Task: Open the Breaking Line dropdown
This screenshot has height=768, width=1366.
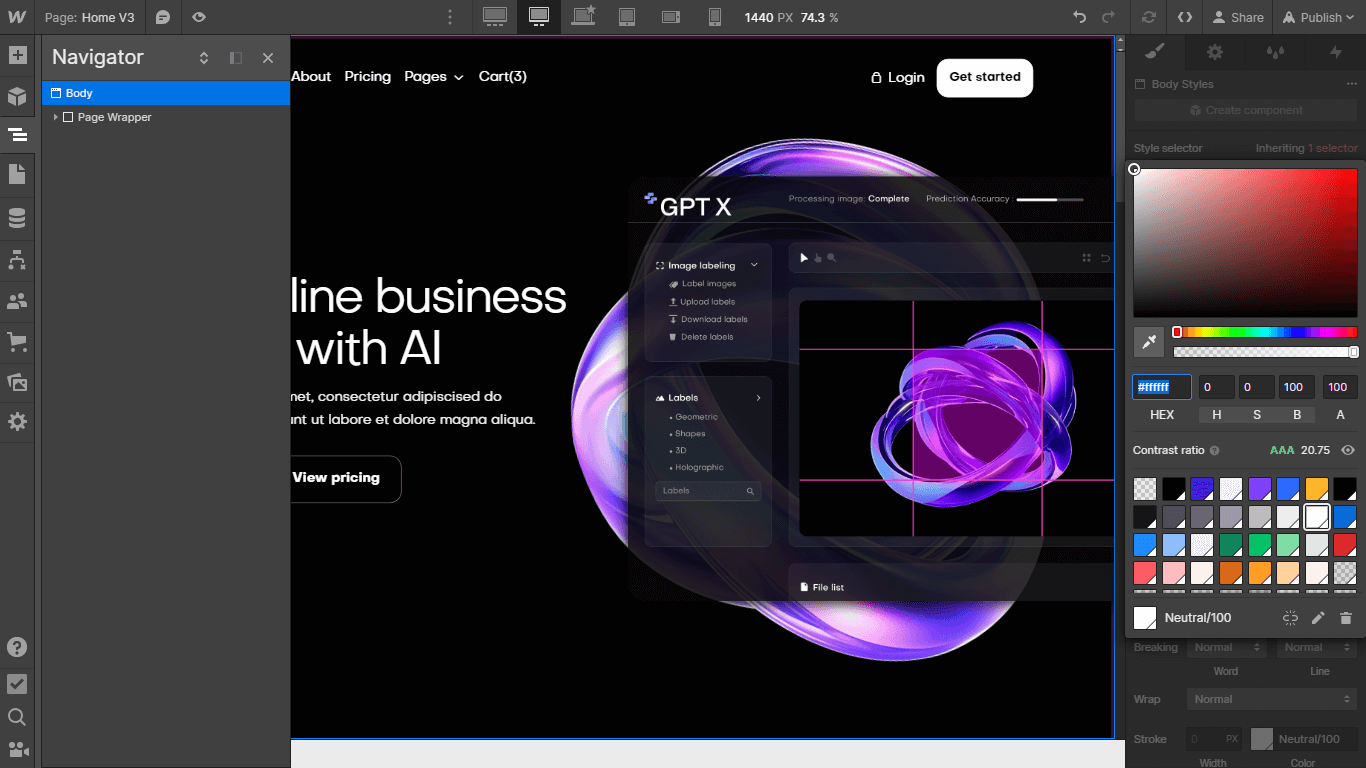Action: [1316, 647]
